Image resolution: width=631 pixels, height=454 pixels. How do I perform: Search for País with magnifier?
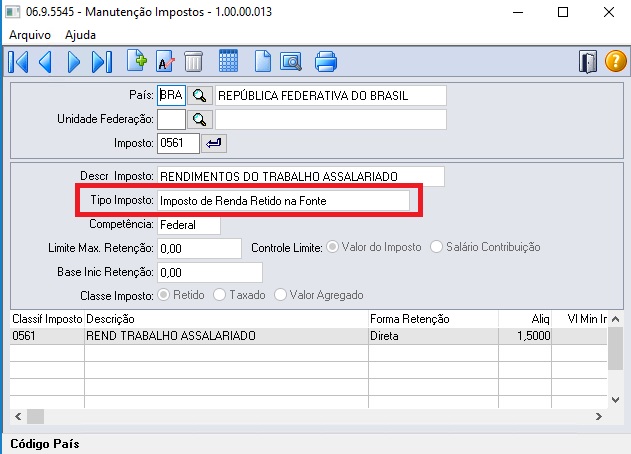tap(200, 96)
